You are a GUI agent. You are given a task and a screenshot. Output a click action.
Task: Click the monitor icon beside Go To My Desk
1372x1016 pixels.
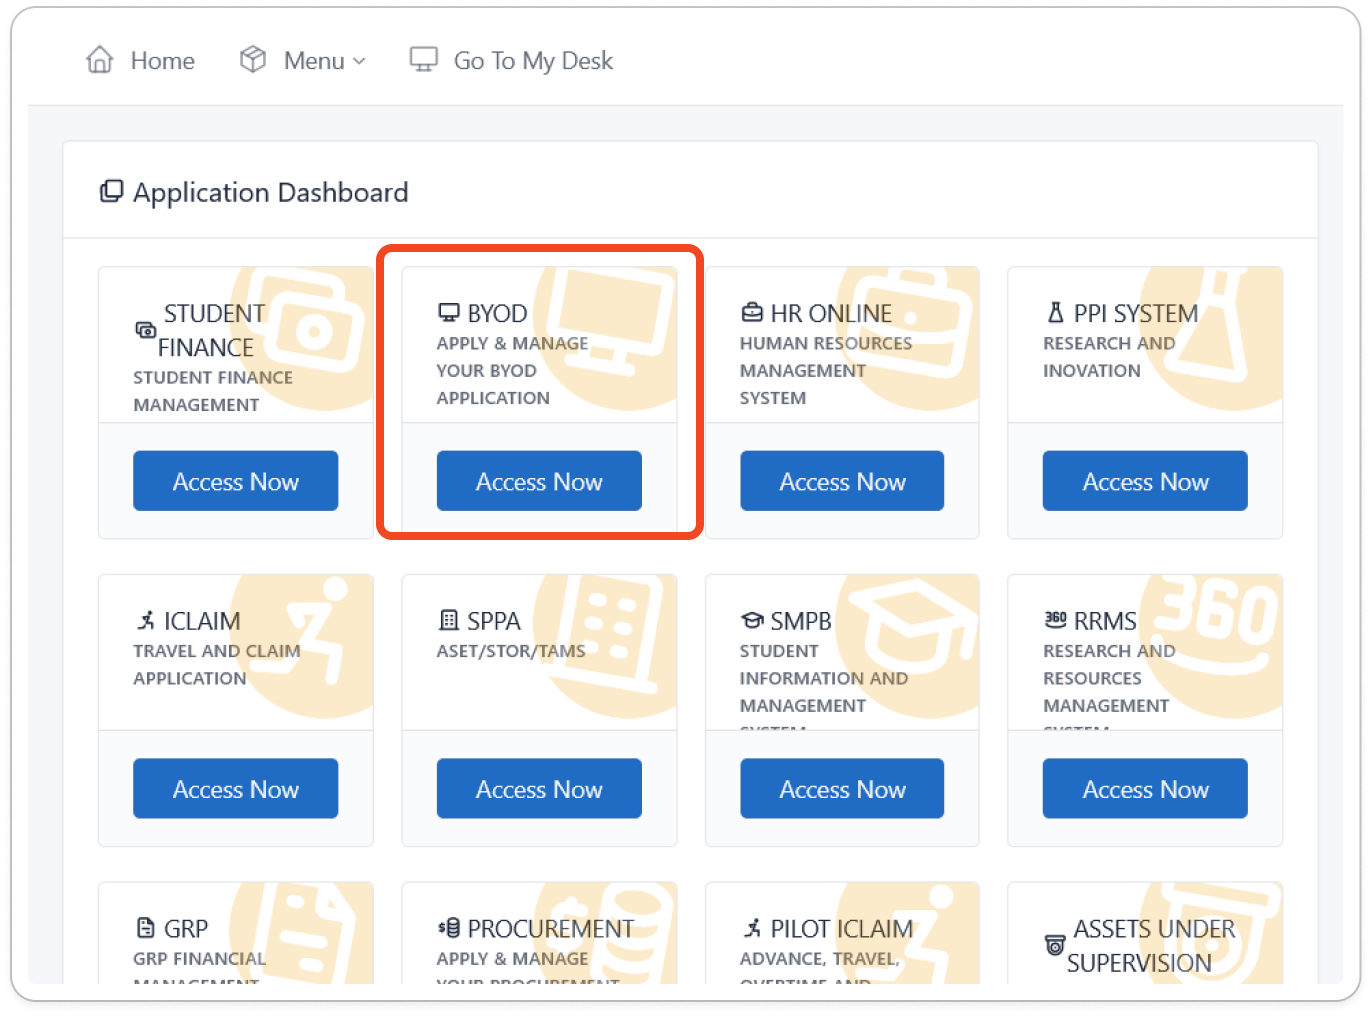[x=424, y=60]
